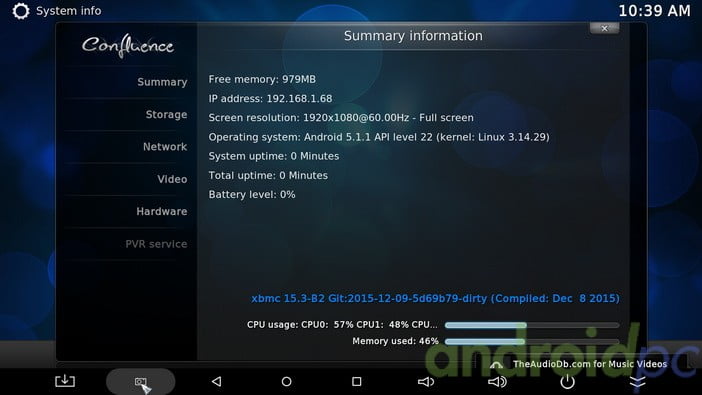Select the Total uptime: 0 Minutes line
Viewport: 702px width, 395px height.
tap(268, 176)
